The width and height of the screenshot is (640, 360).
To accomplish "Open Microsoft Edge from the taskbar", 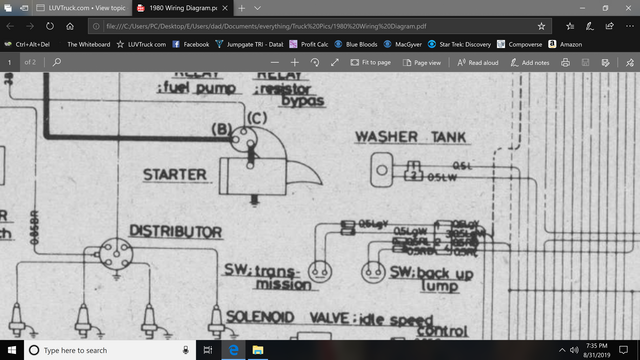I will click(233, 350).
